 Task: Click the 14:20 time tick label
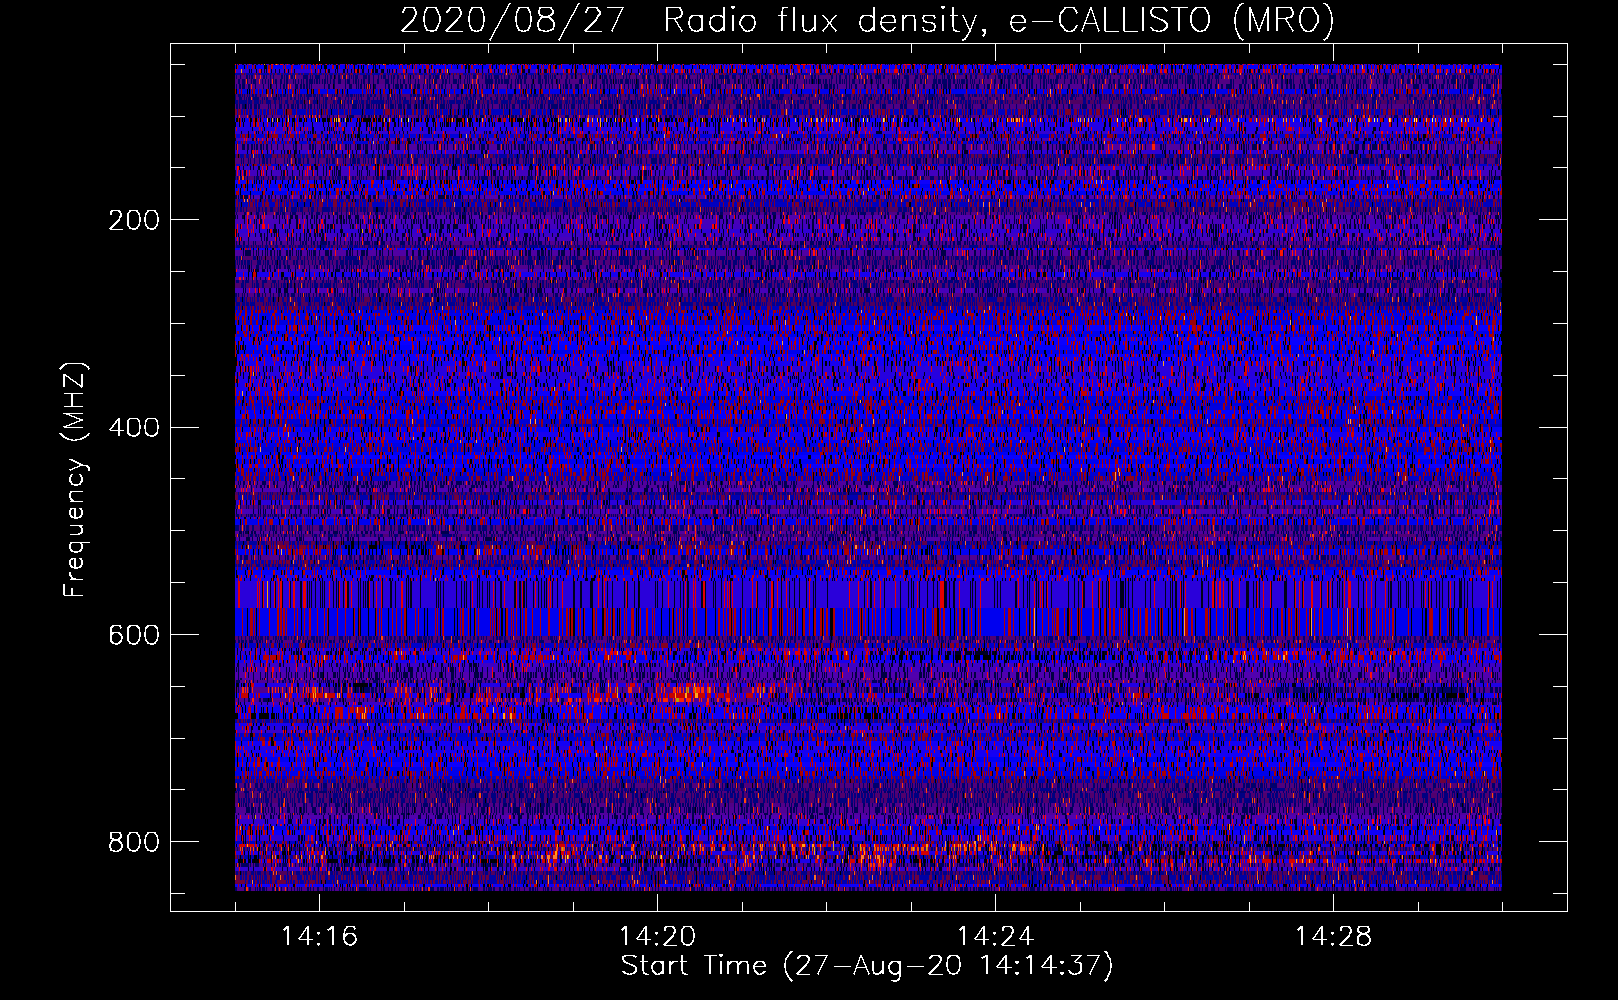coord(657,937)
